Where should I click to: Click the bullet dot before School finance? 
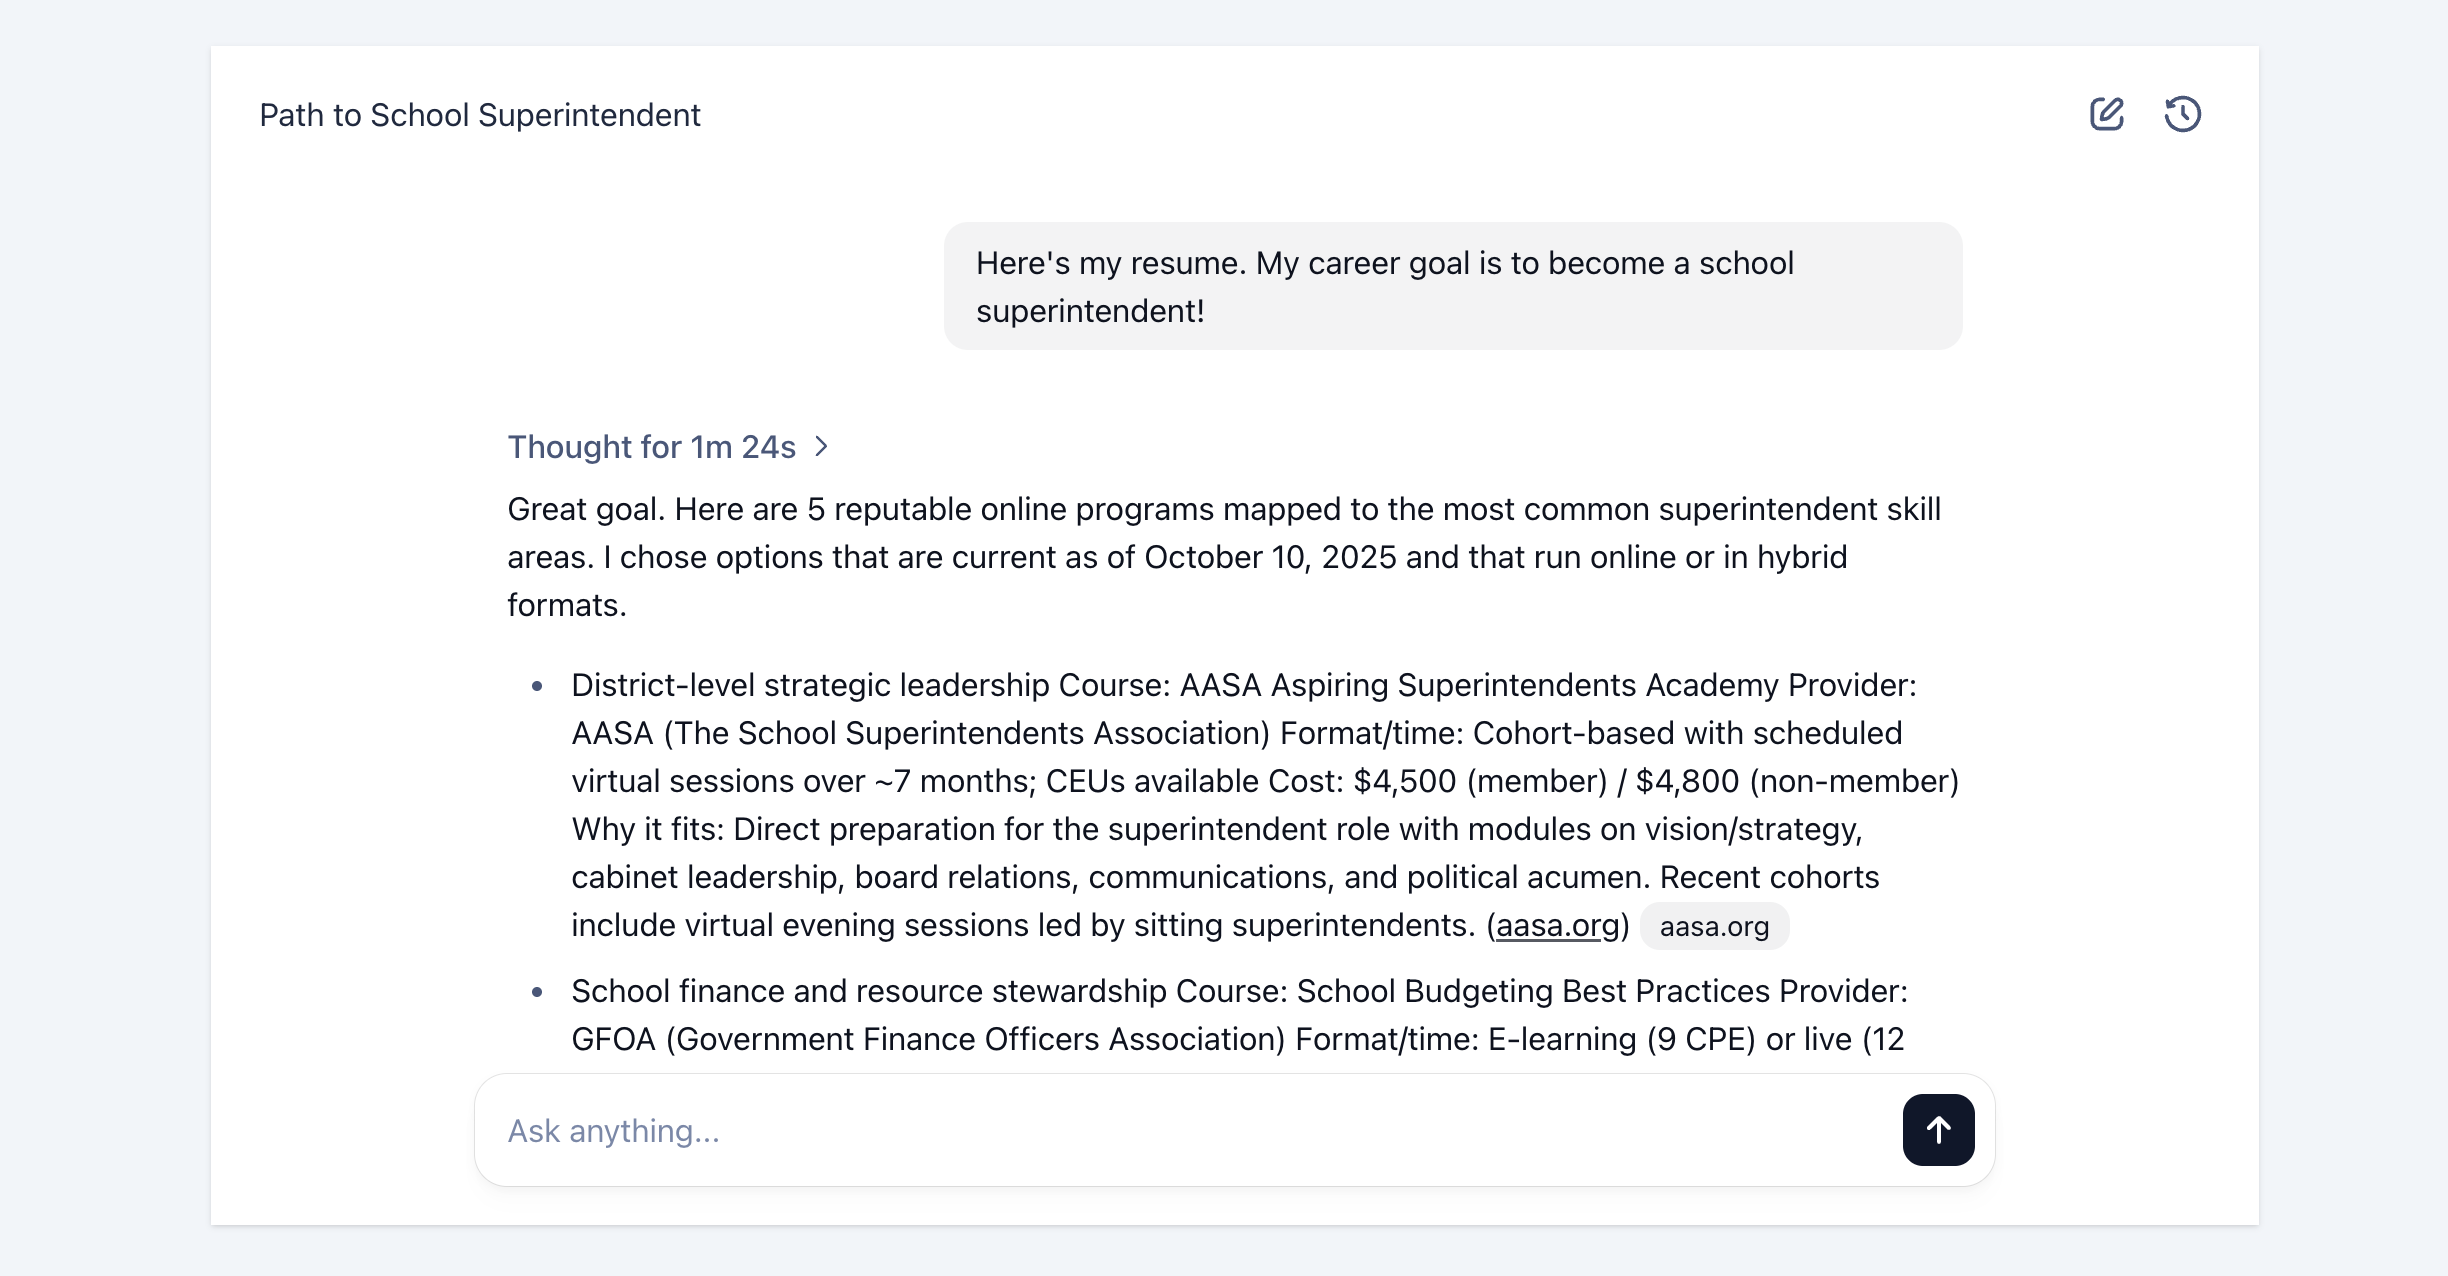click(x=537, y=992)
